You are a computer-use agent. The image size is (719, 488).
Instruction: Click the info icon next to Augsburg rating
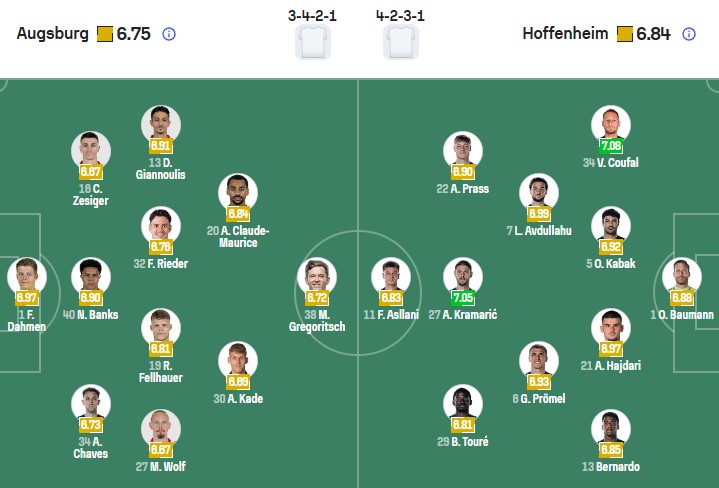point(169,34)
